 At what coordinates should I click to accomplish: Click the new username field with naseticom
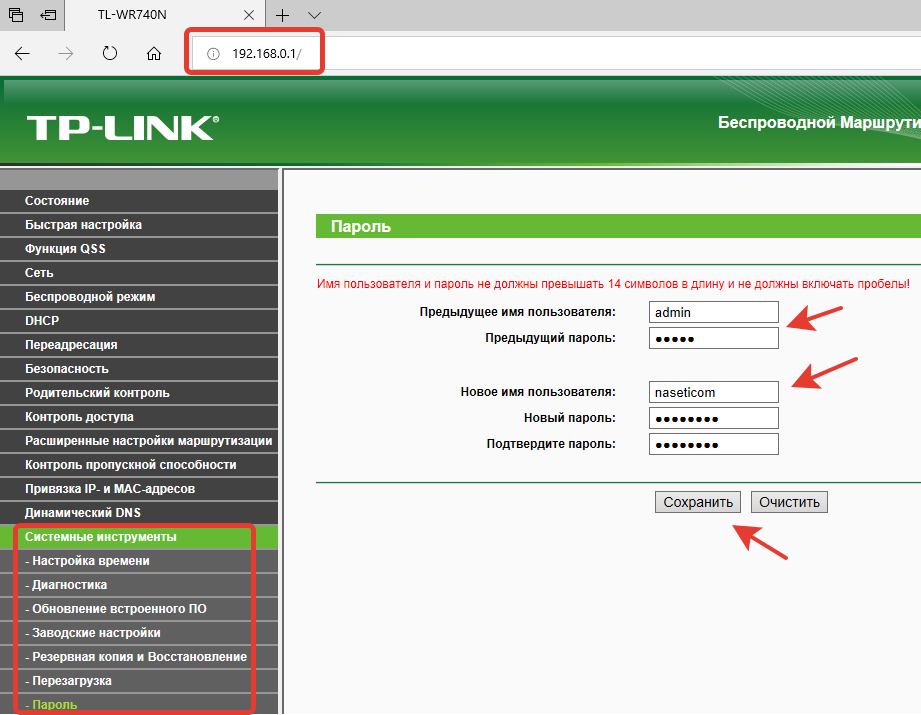(x=714, y=392)
